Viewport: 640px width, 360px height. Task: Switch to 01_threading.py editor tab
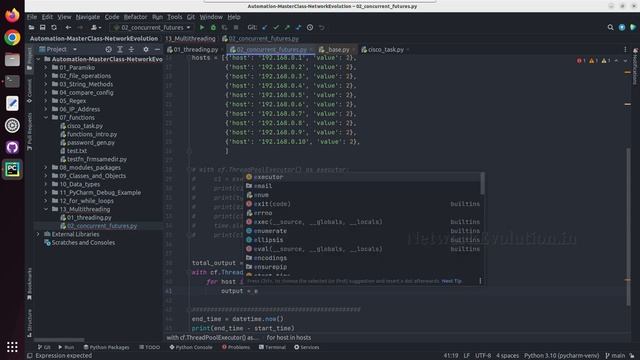click(195, 49)
